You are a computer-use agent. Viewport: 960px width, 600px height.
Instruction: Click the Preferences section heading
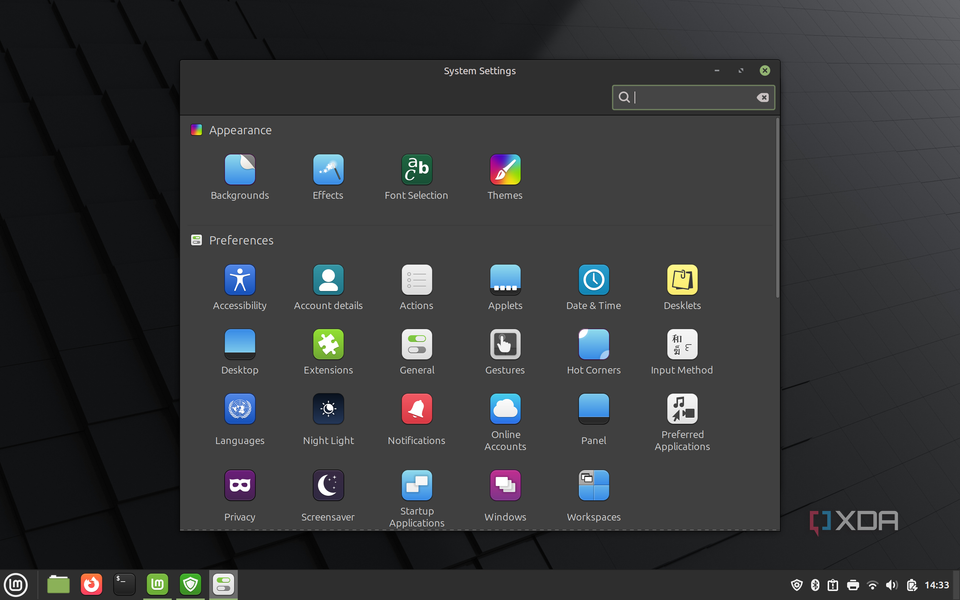241,240
